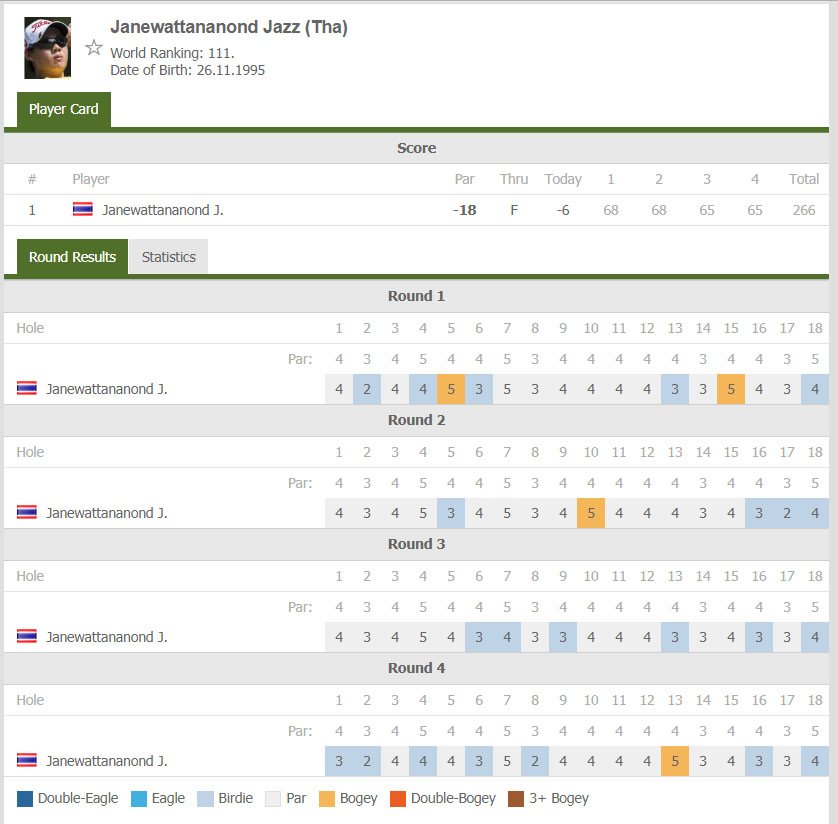
Task: Click the 3+ Bogey legend color swatch
Action: point(516,799)
